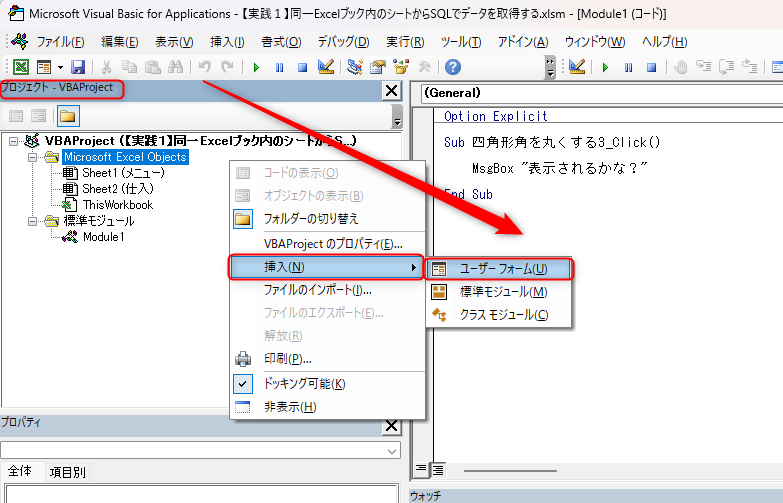Image resolution: width=783 pixels, height=503 pixels.
Task: Switch to Procedure View at code pane bottom
Action: click(x=421, y=470)
